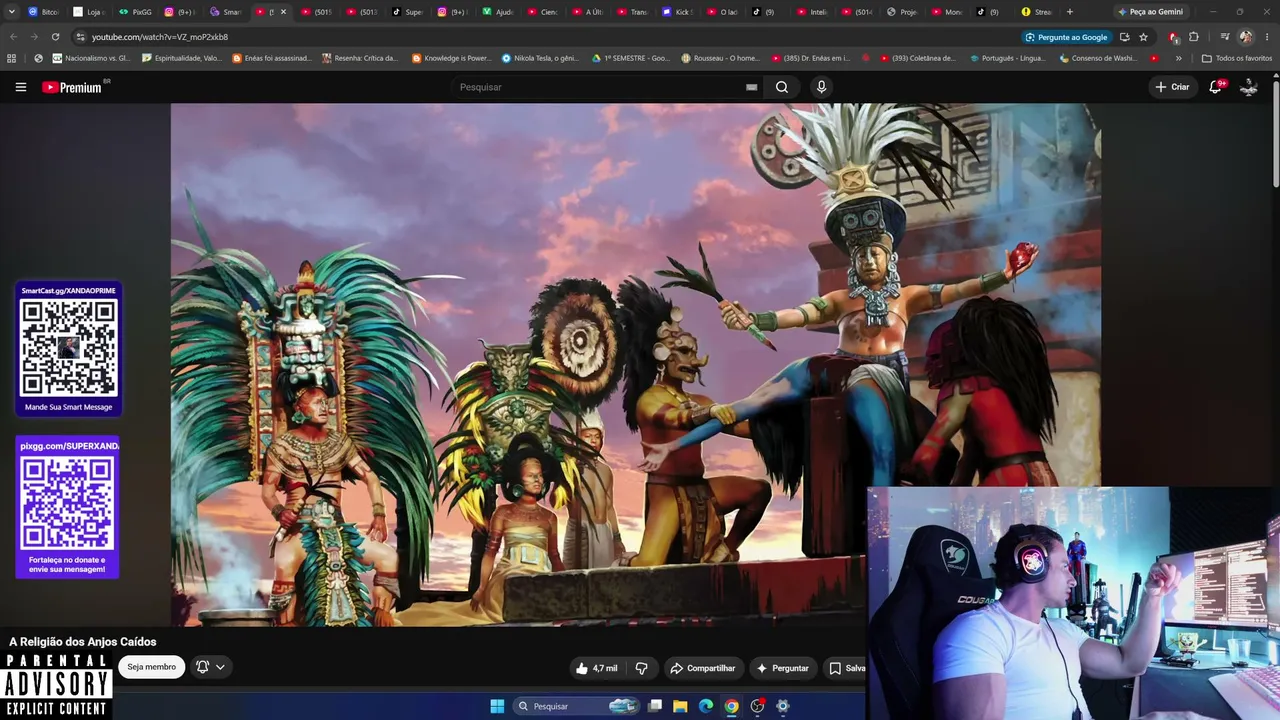This screenshot has height=720, width=1280.
Task: Switch to the Ajuda tab
Action: (498, 12)
